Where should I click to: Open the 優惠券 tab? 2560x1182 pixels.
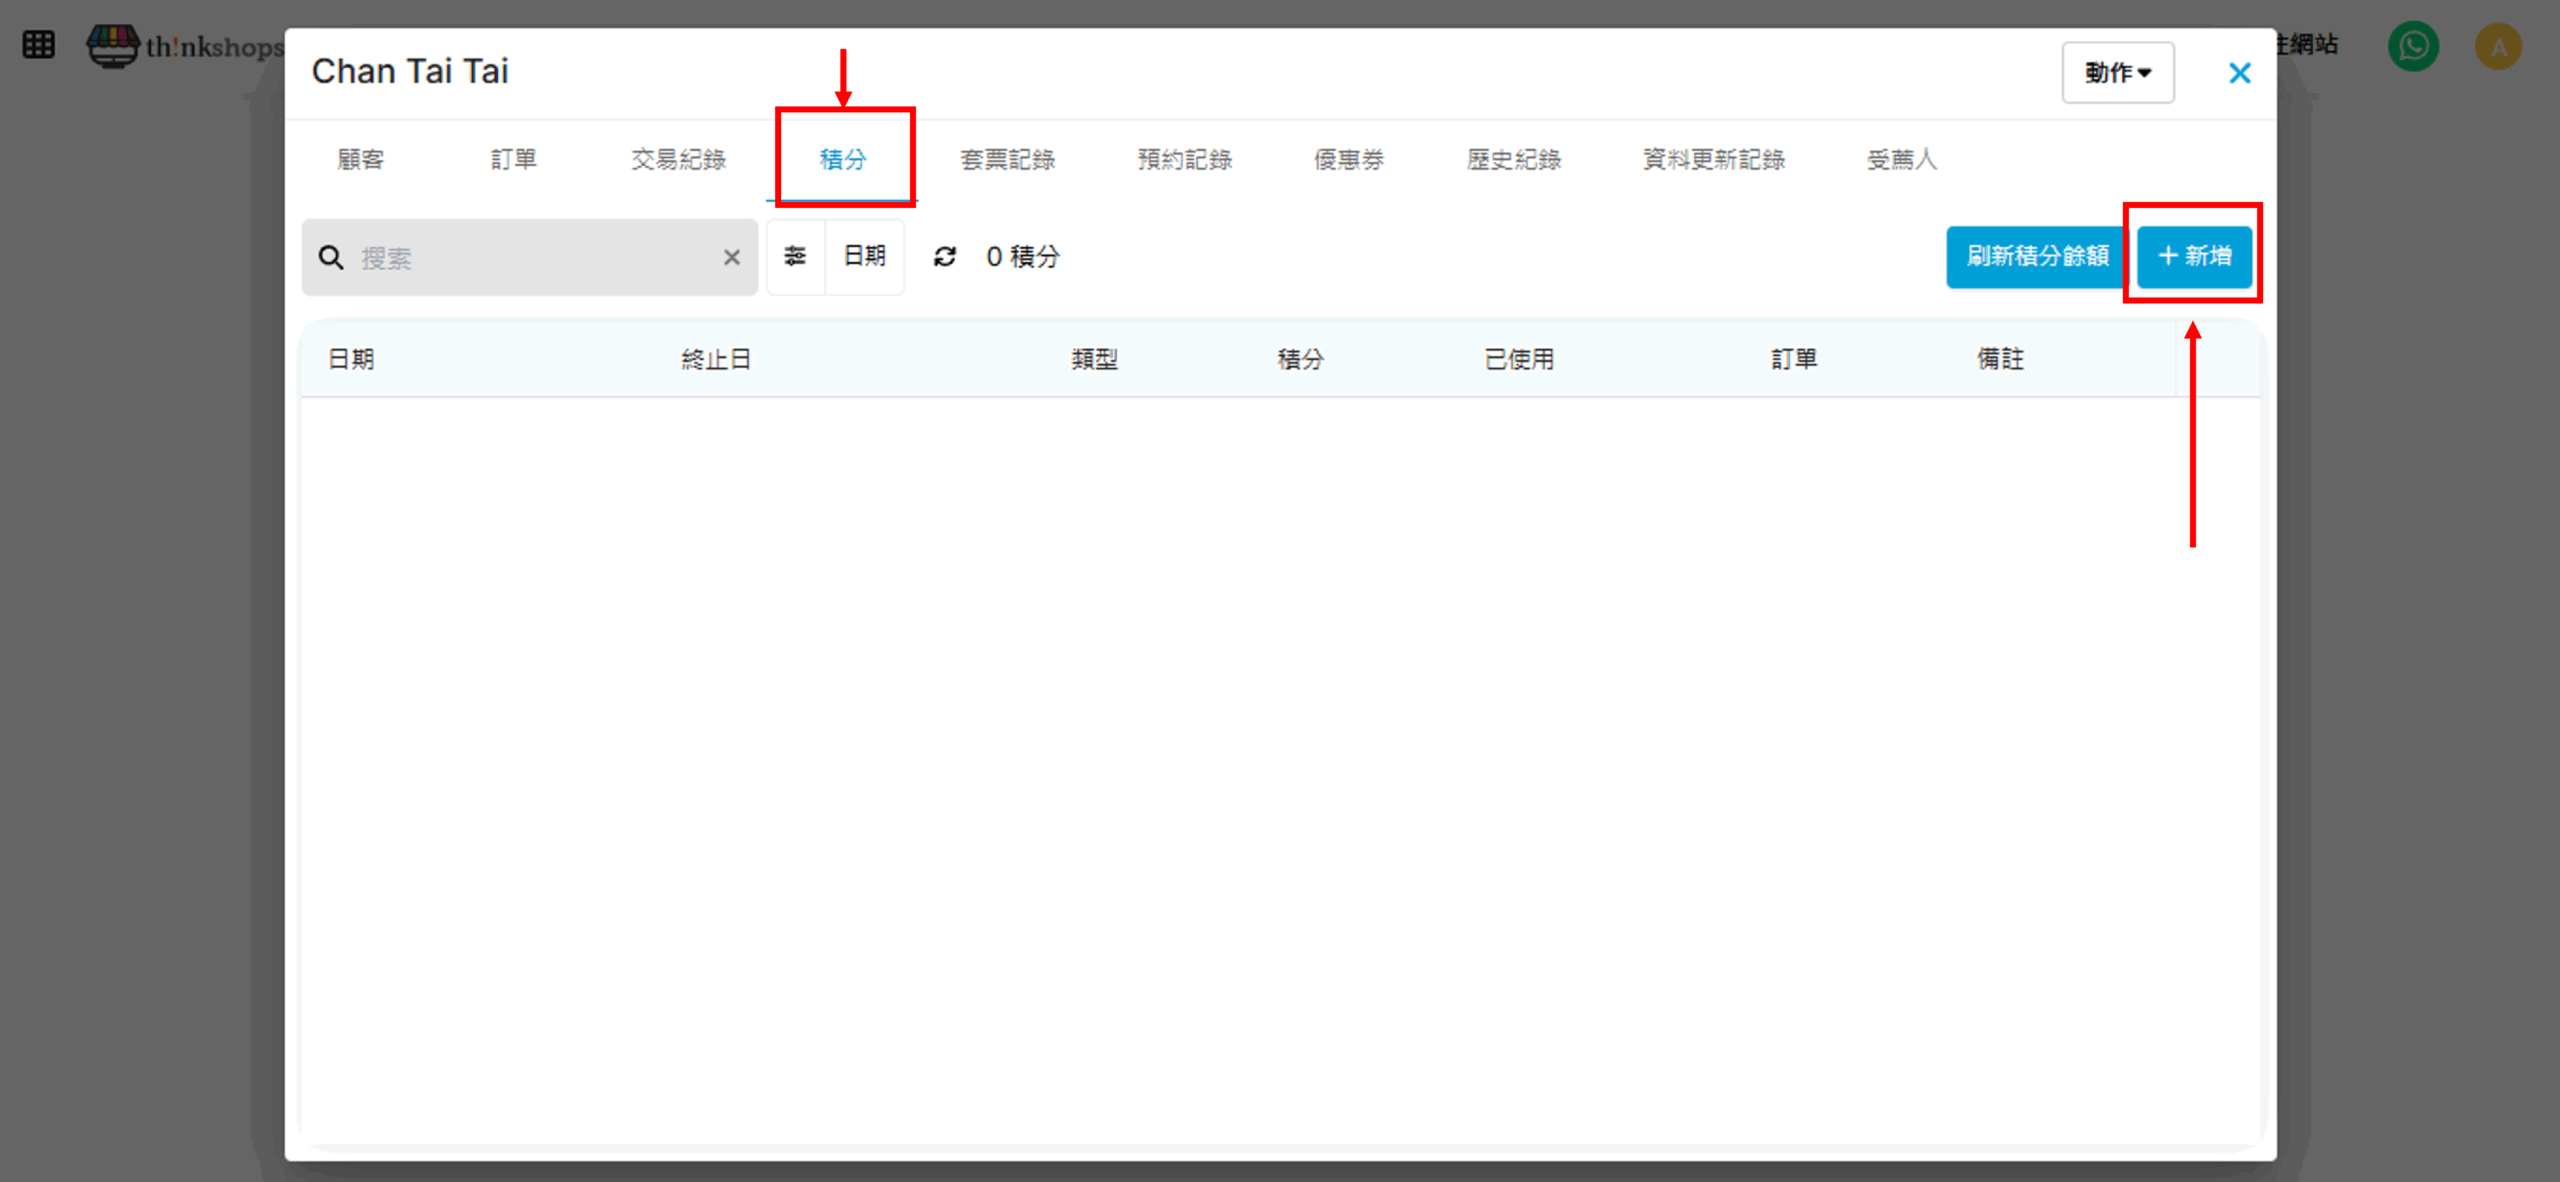1349,159
